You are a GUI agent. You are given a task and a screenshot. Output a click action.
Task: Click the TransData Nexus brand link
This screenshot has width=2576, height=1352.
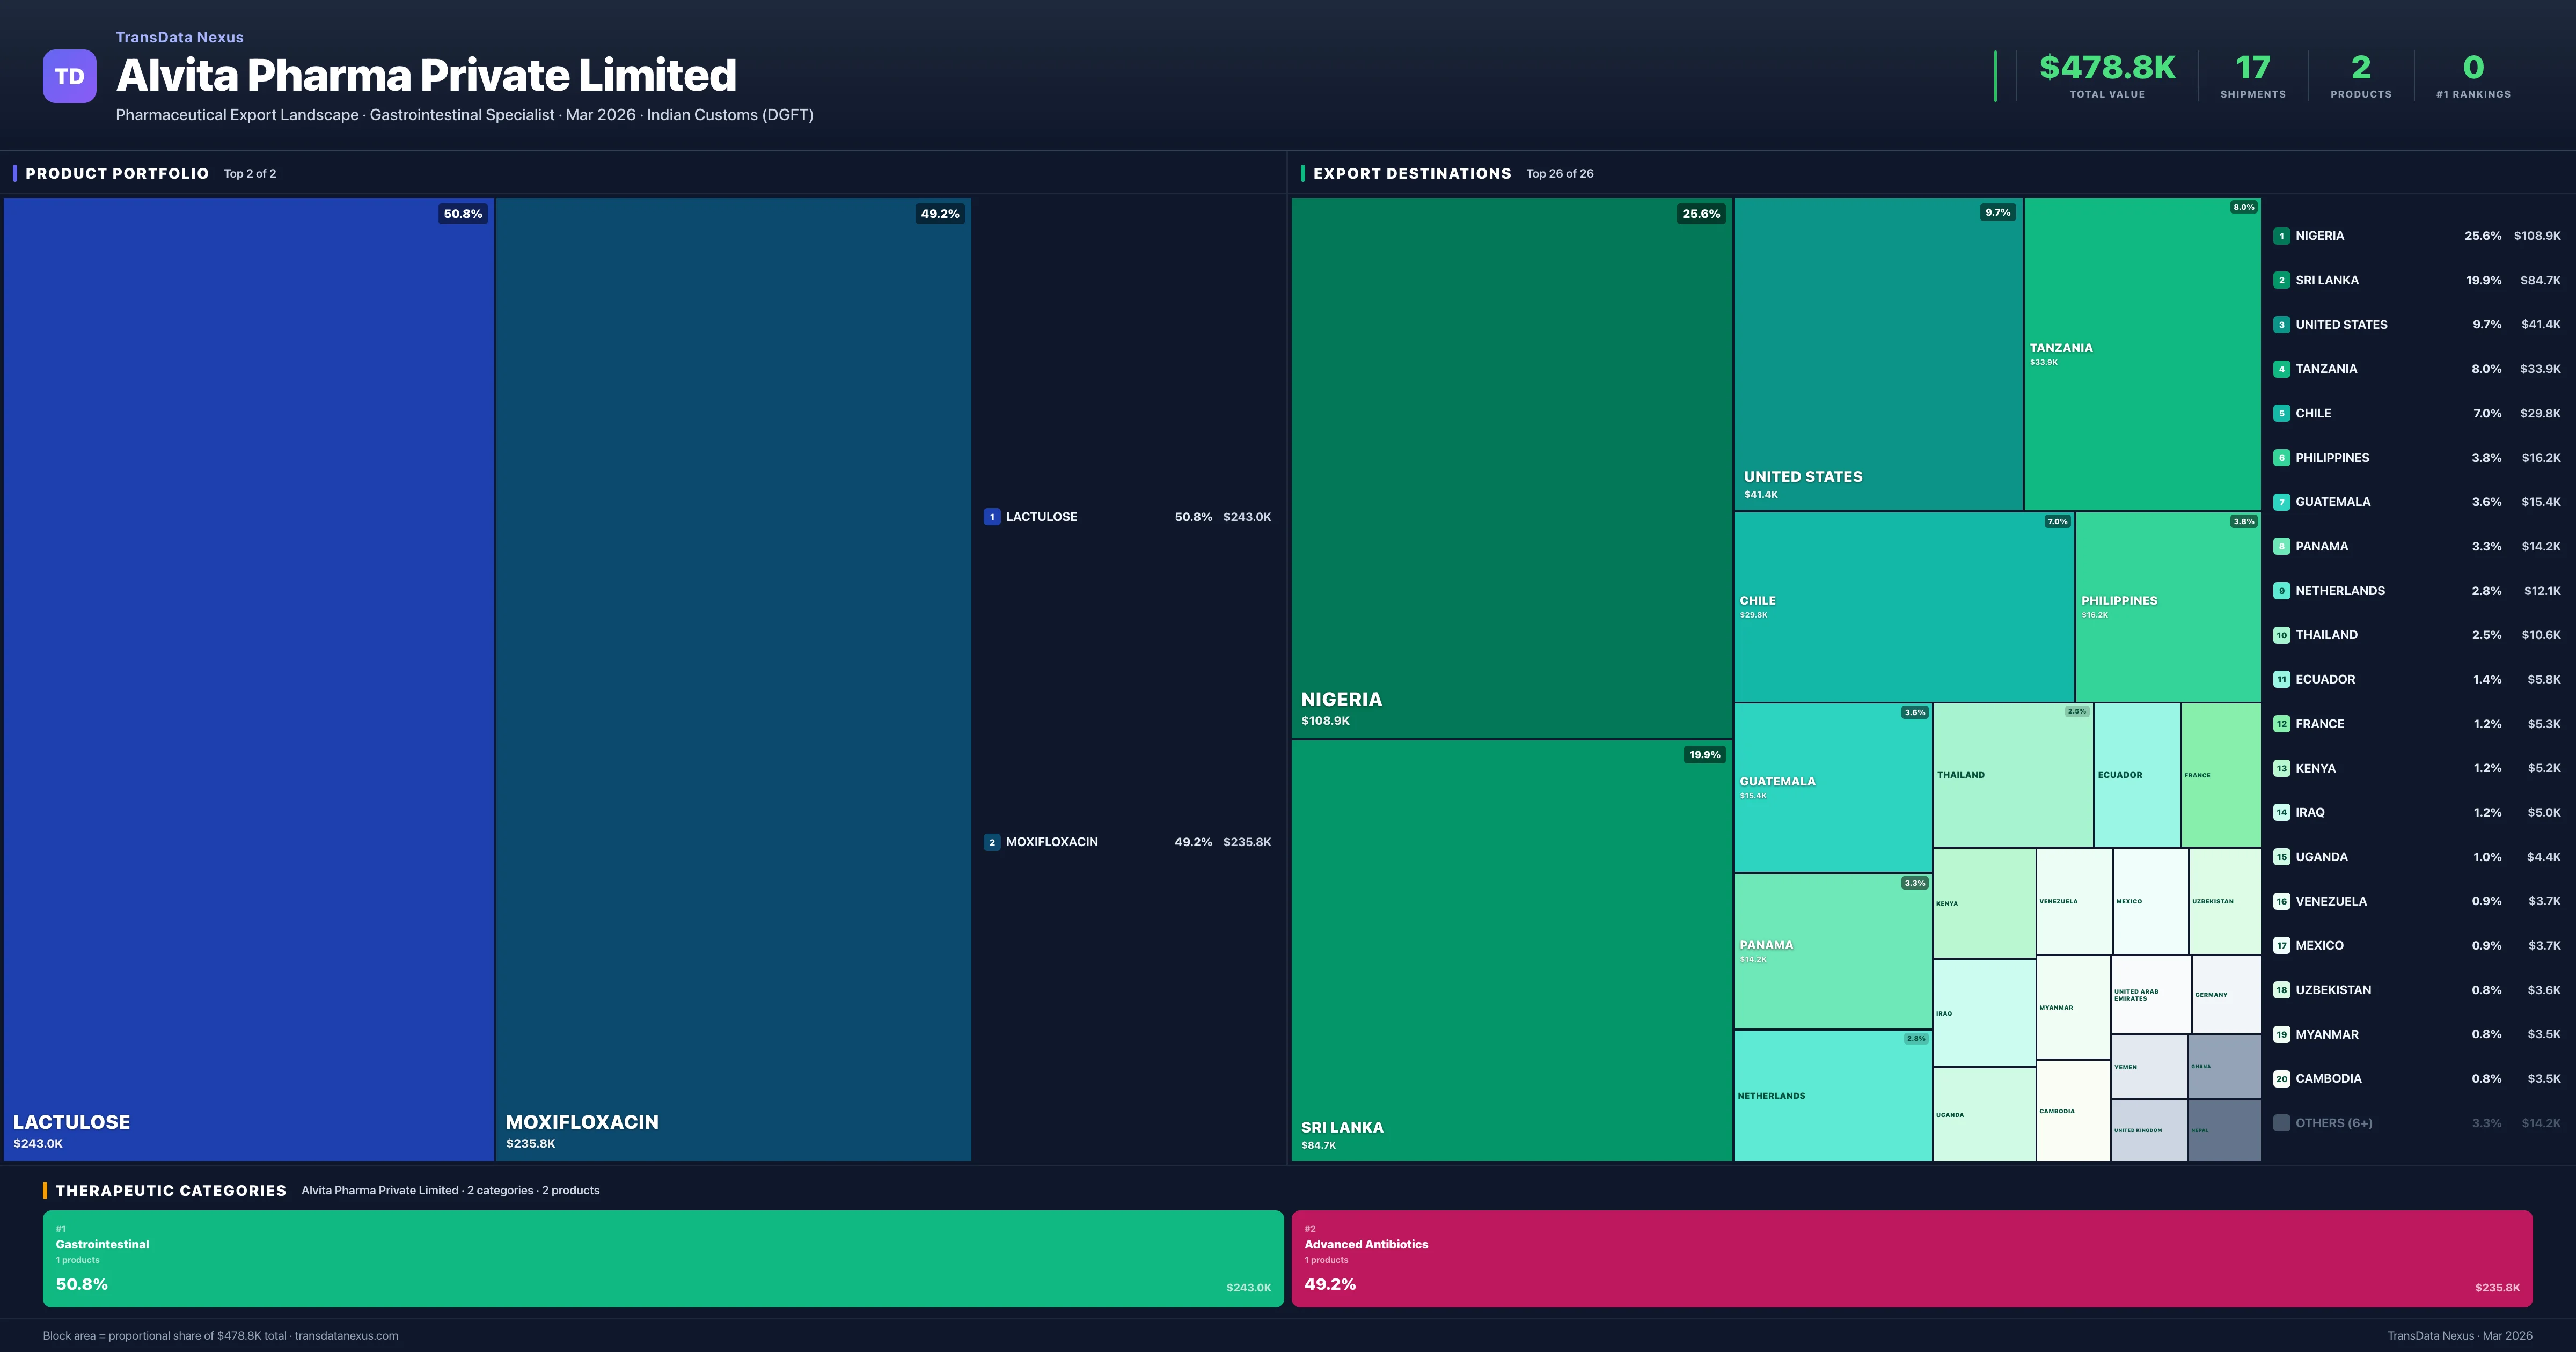tap(179, 37)
